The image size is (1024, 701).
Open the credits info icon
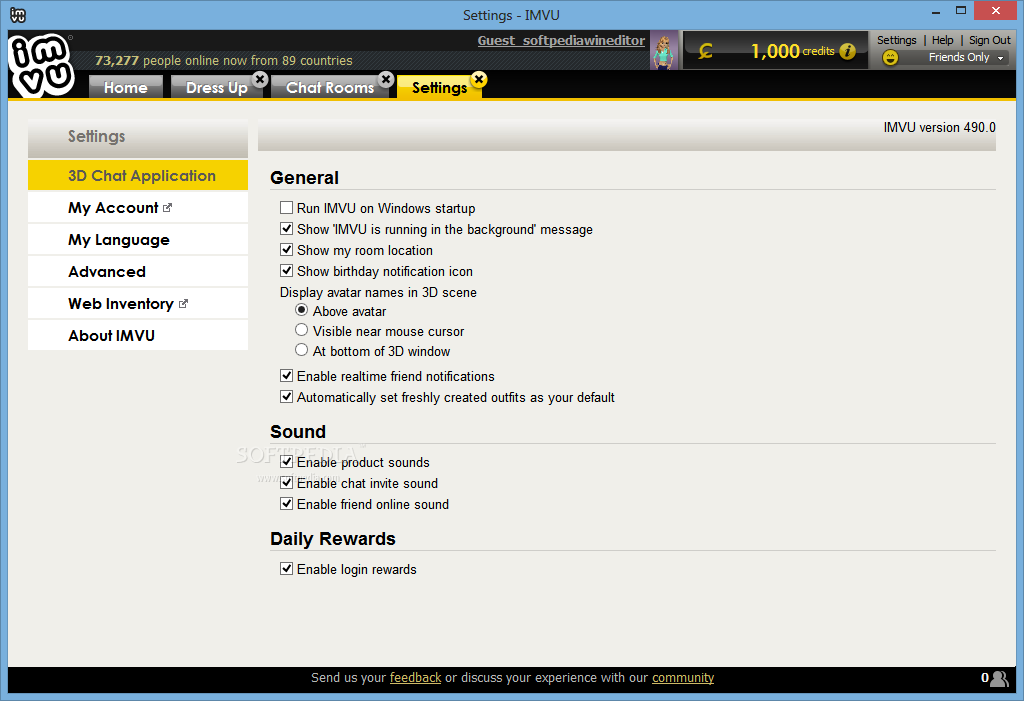coord(848,51)
